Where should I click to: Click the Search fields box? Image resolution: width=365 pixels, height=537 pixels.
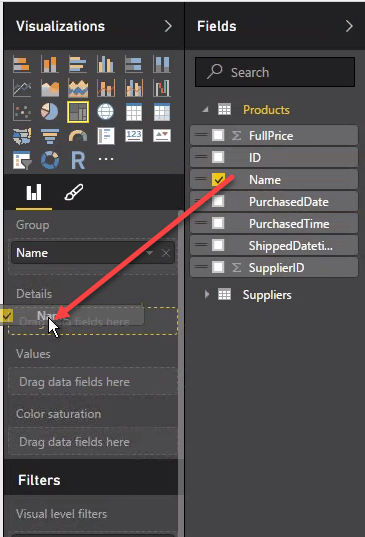coord(275,72)
